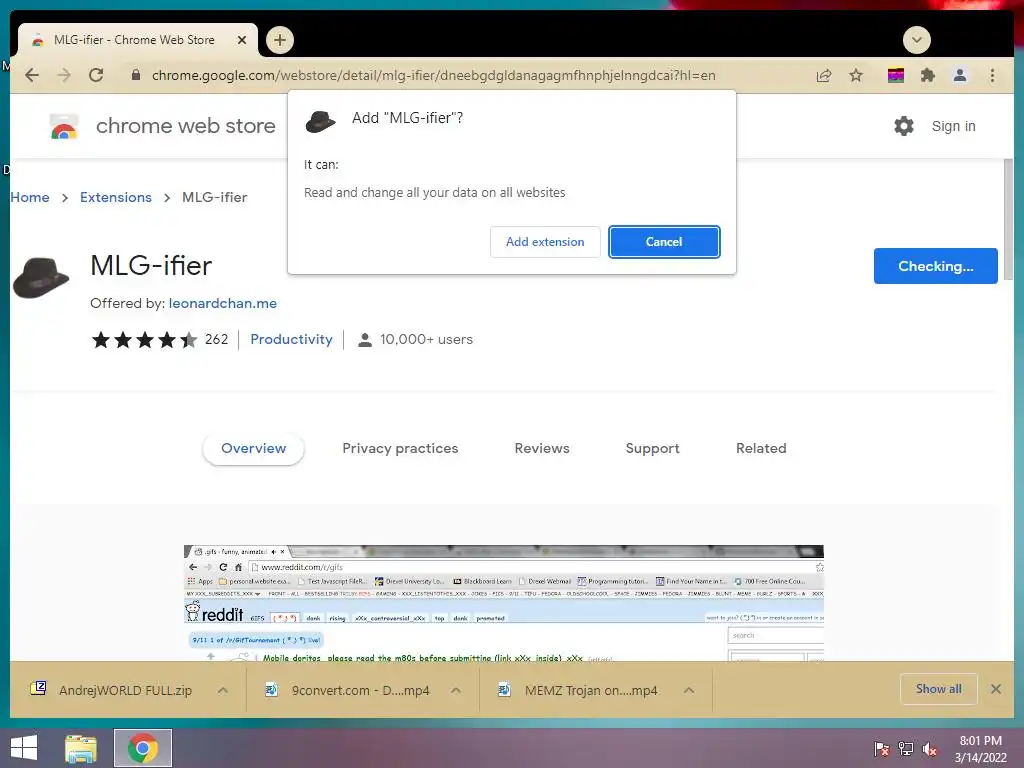
Task: Close the downloads bar
Action: 996,689
